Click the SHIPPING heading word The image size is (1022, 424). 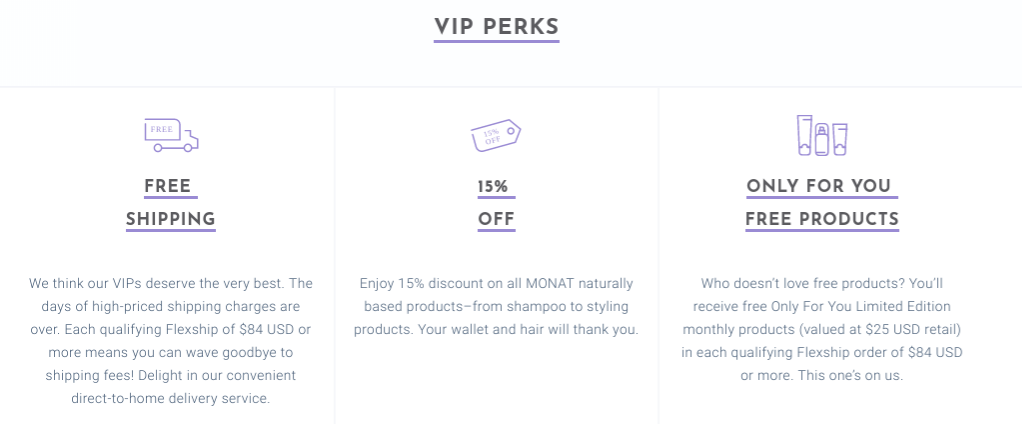(x=171, y=219)
